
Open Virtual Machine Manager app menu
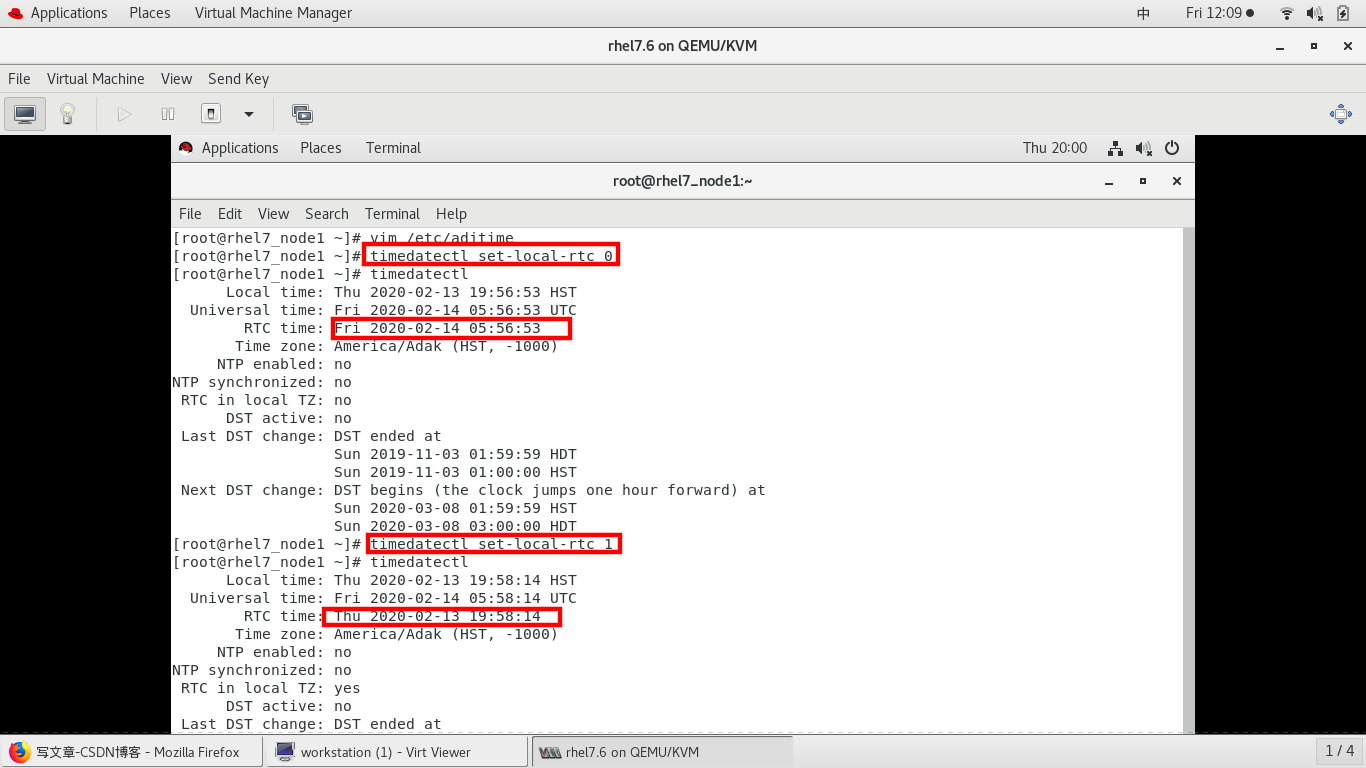pos(273,13)
